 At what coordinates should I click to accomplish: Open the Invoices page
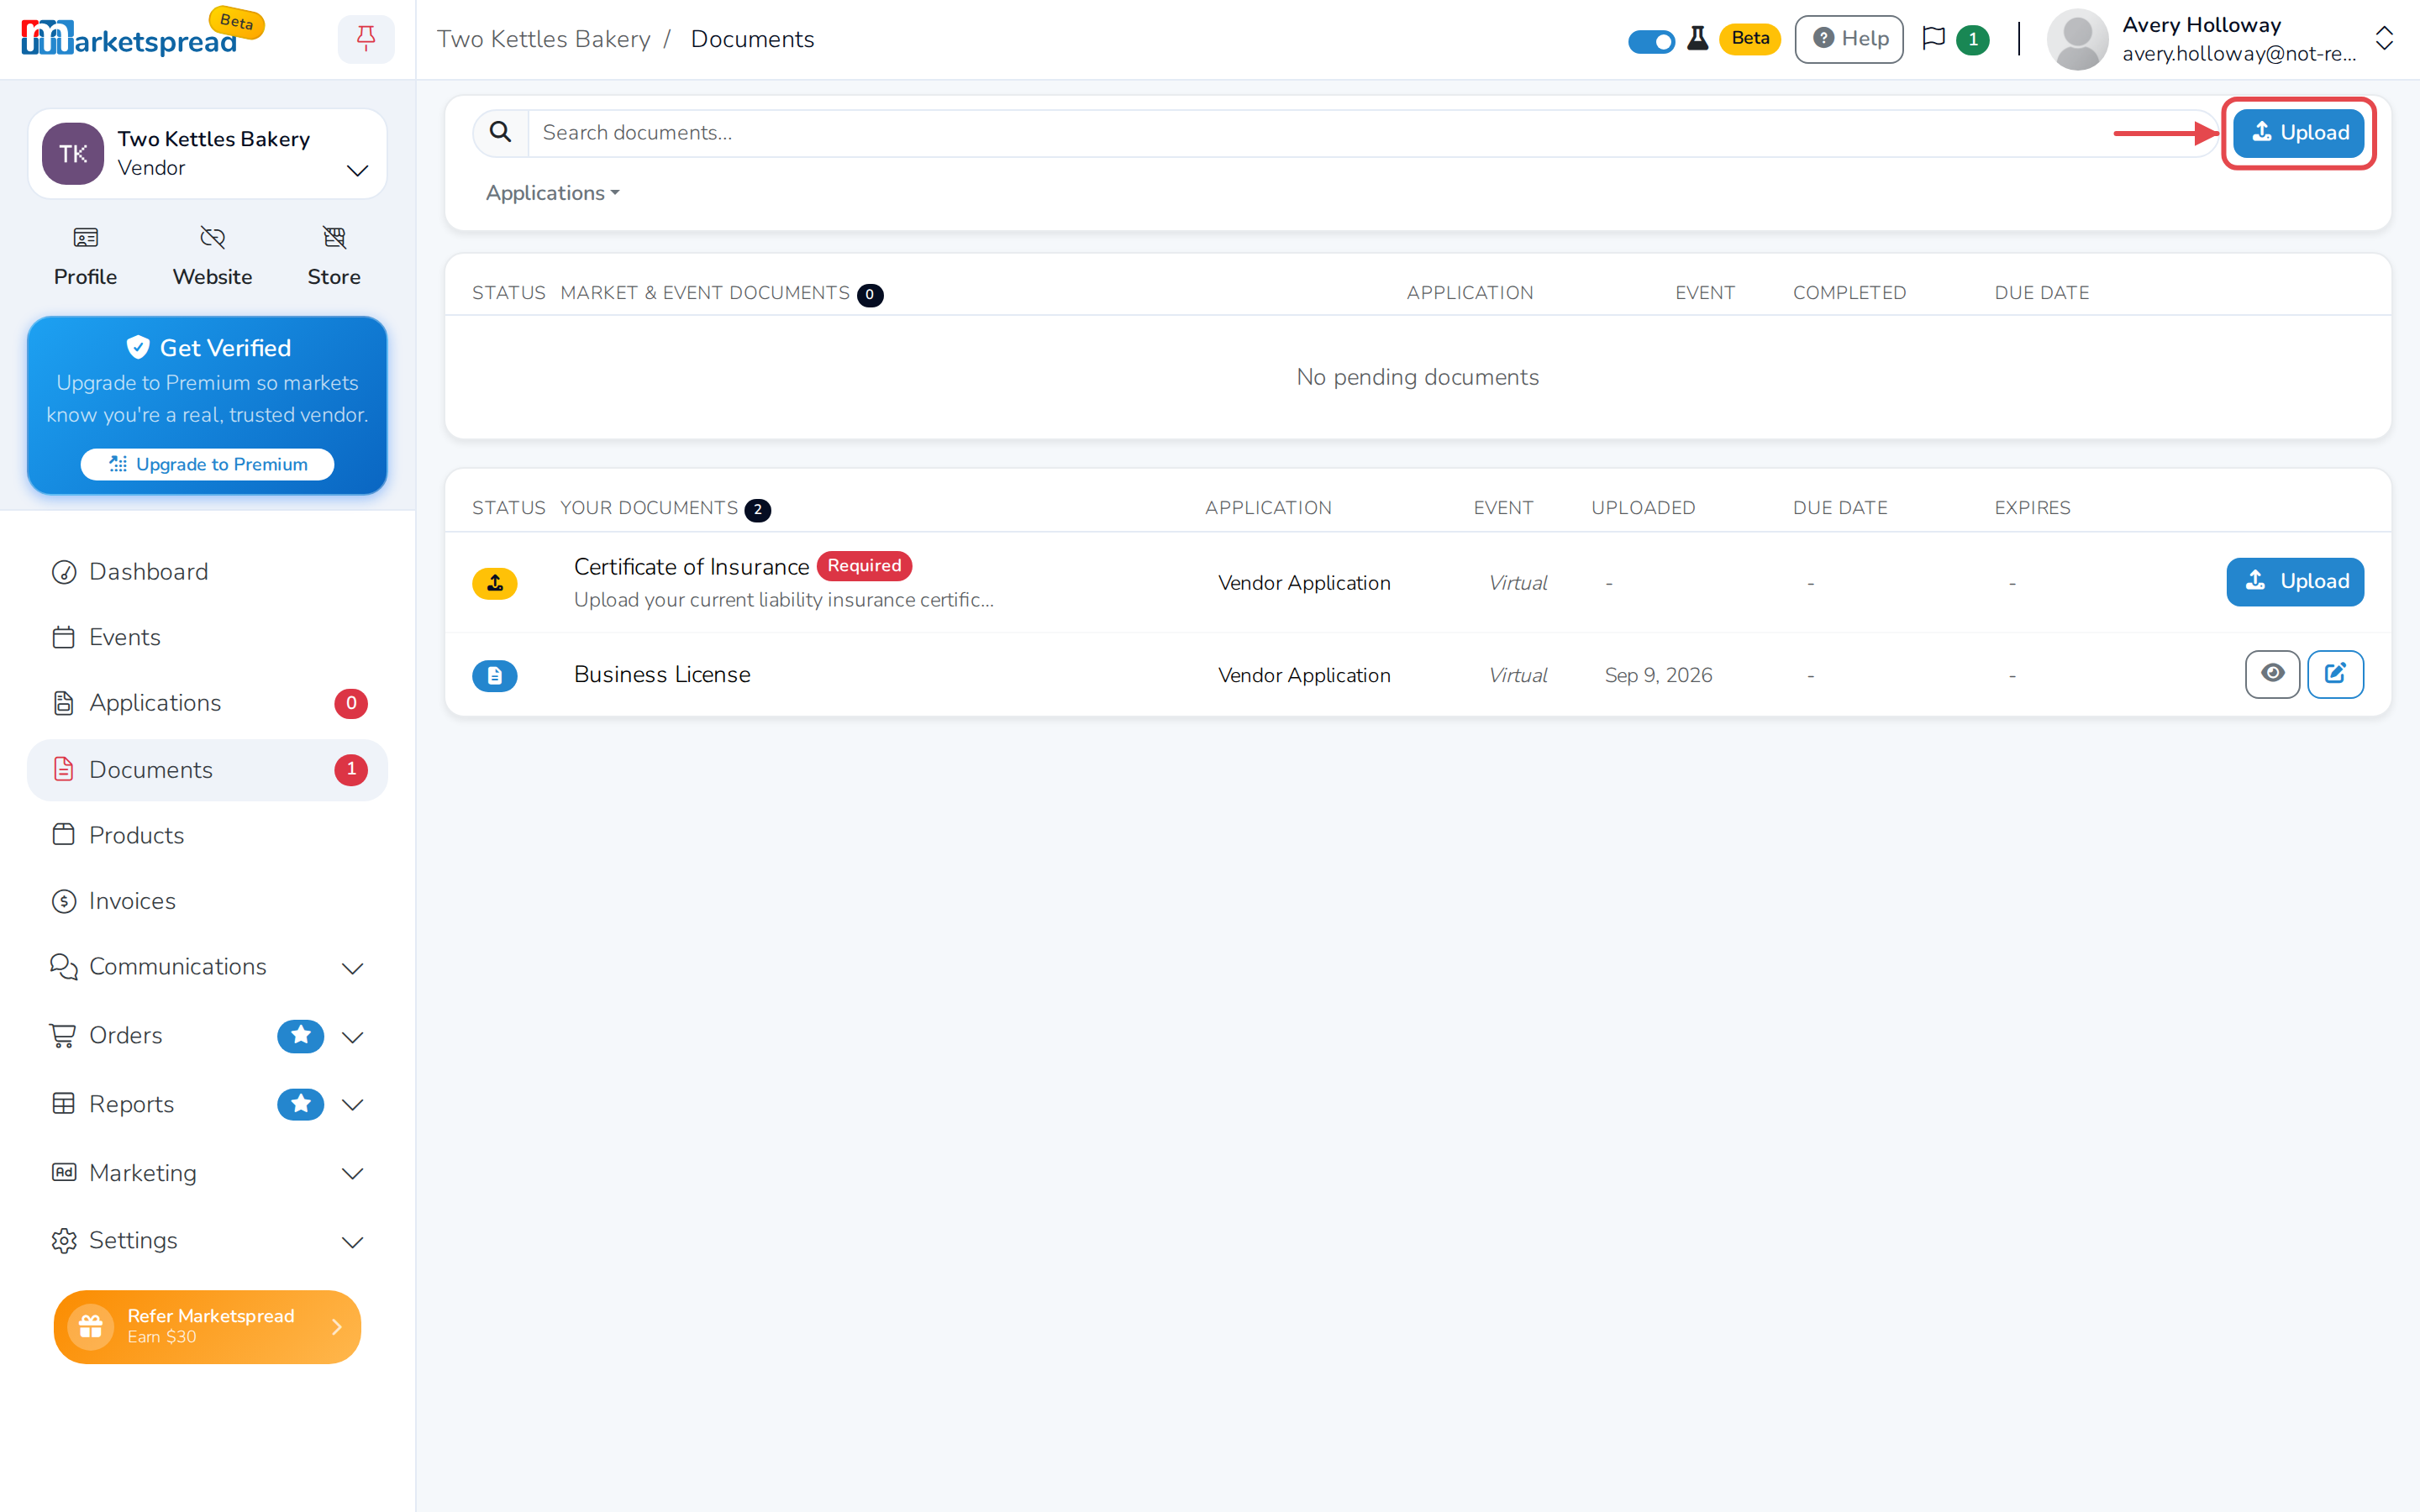pos(207,901)
